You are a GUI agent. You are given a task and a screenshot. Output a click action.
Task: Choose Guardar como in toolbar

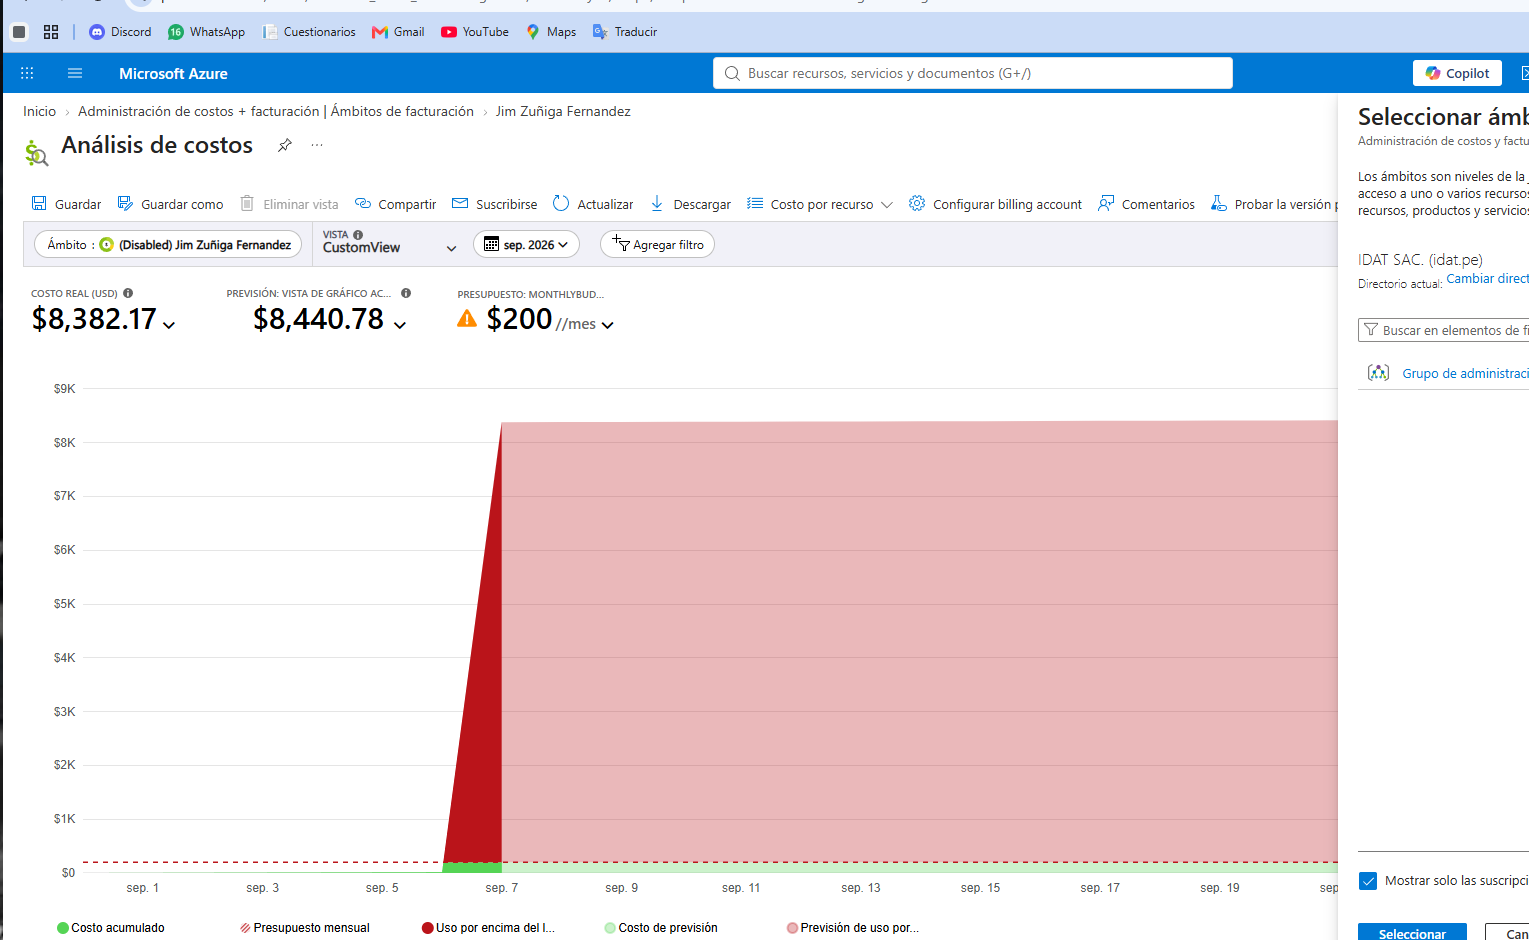click(x=170, y=204)
